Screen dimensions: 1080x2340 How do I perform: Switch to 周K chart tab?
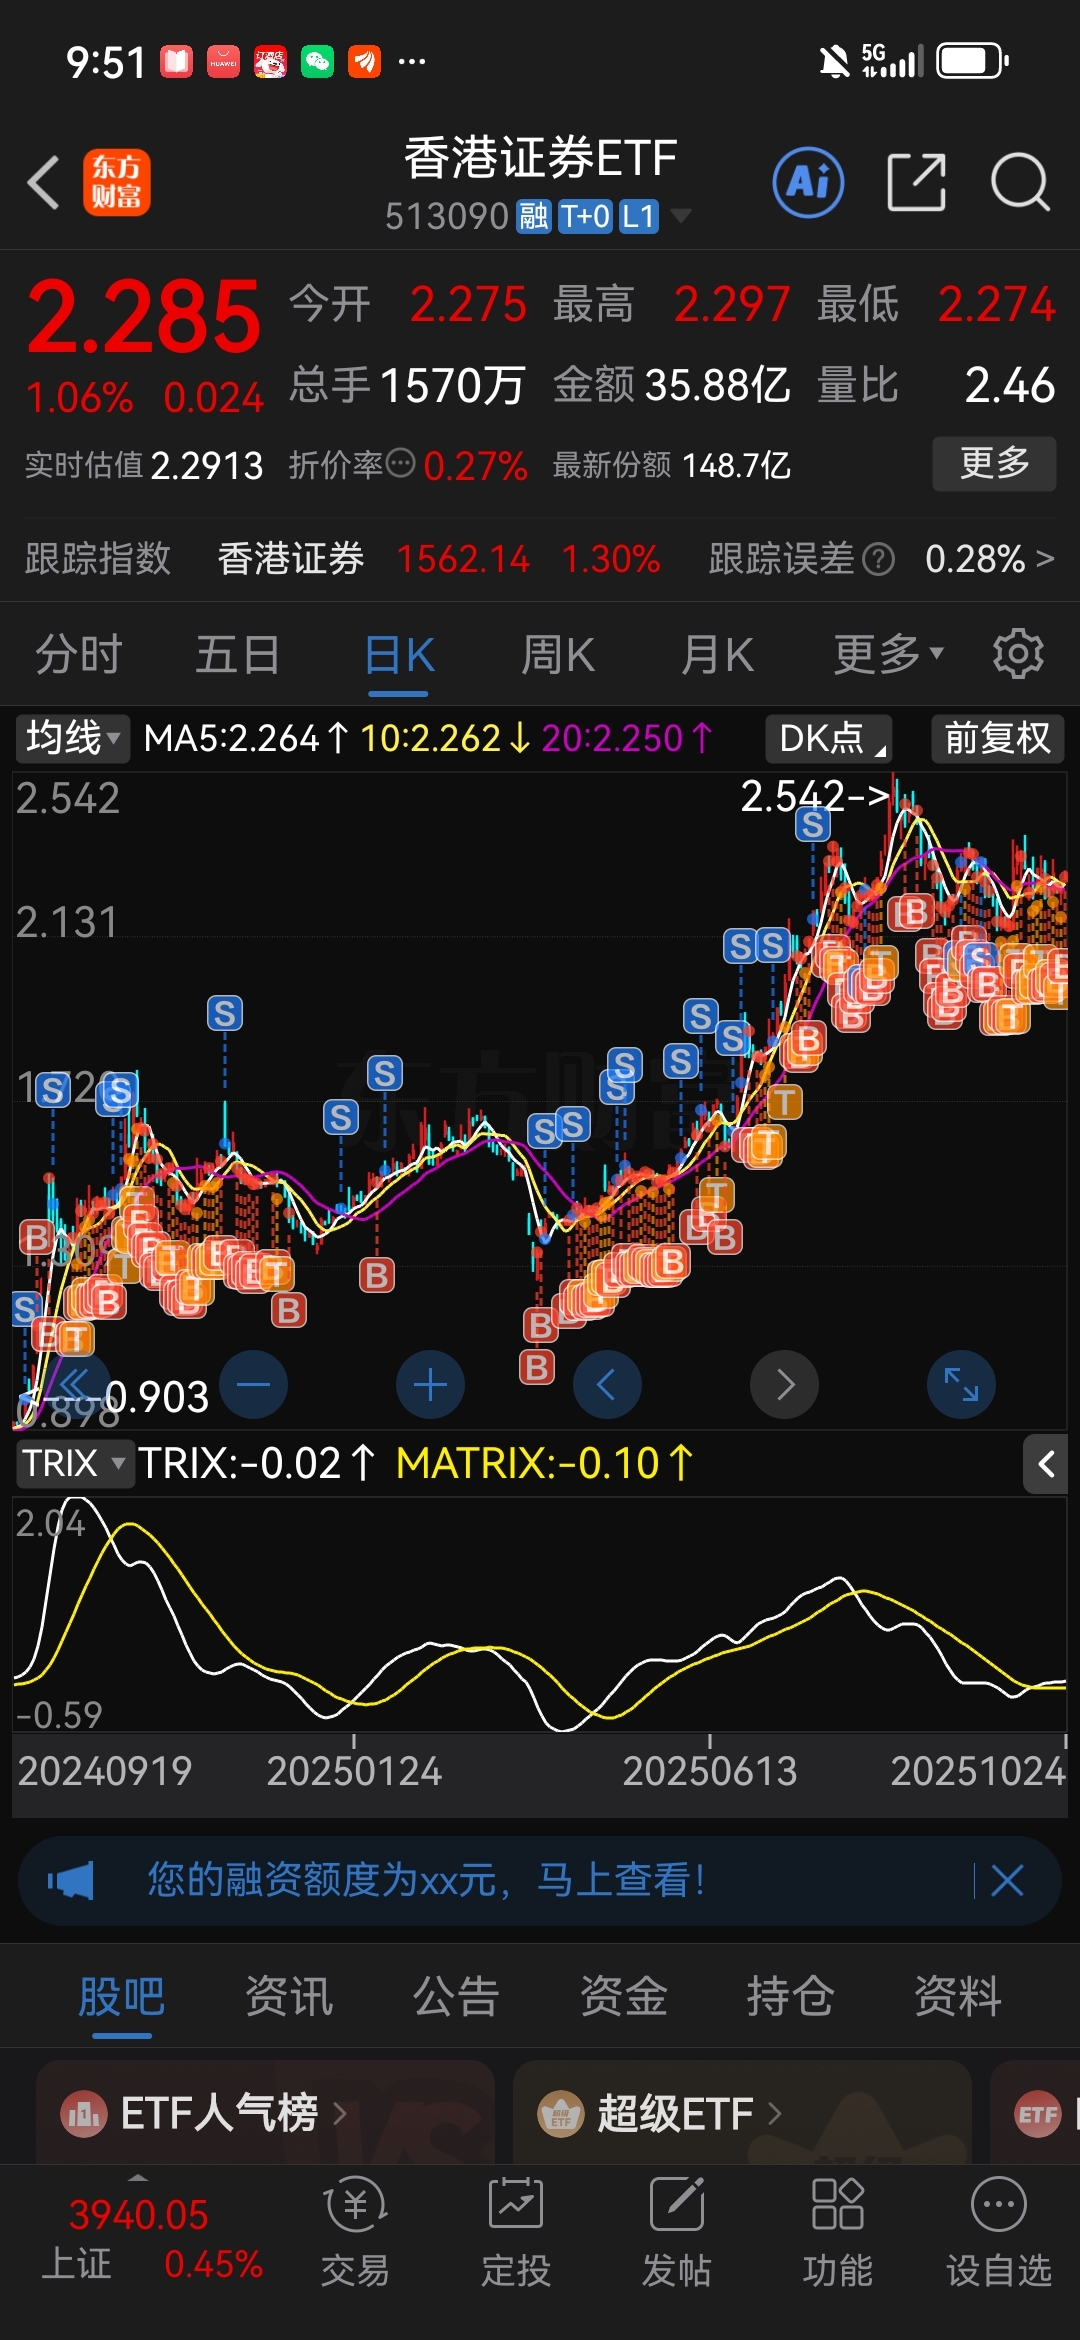[x=558, y=655]
